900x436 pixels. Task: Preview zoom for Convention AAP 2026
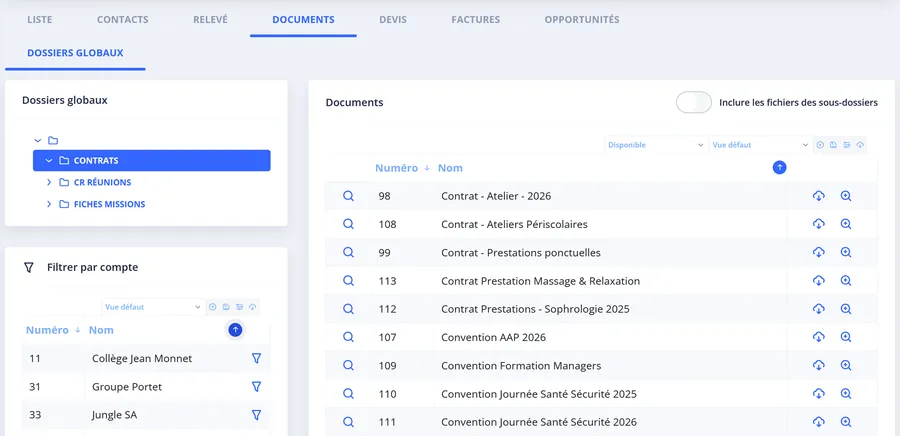point(845,337)
